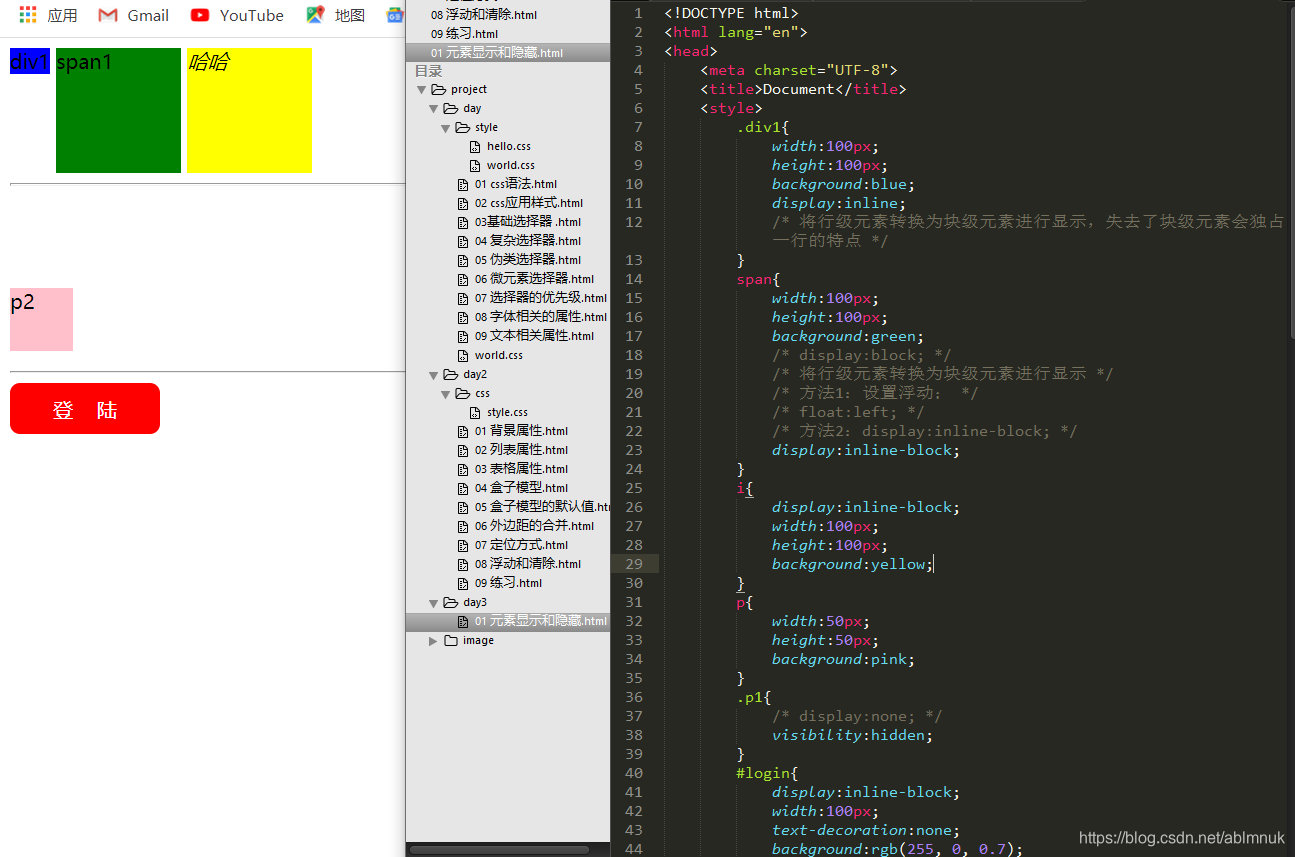This screenshot has height=857, width=1295.
Task: Open 08 字体相关的属性.html in the tree
Action: point(541,317)
